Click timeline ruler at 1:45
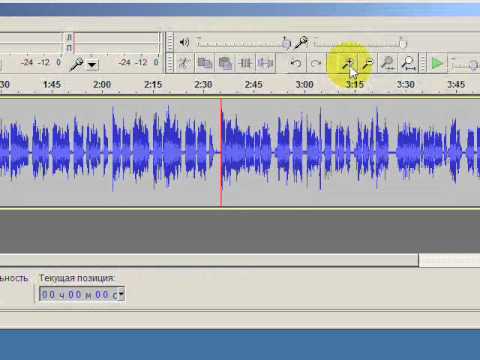Screen dimensions: 480x360 point(52,84)
